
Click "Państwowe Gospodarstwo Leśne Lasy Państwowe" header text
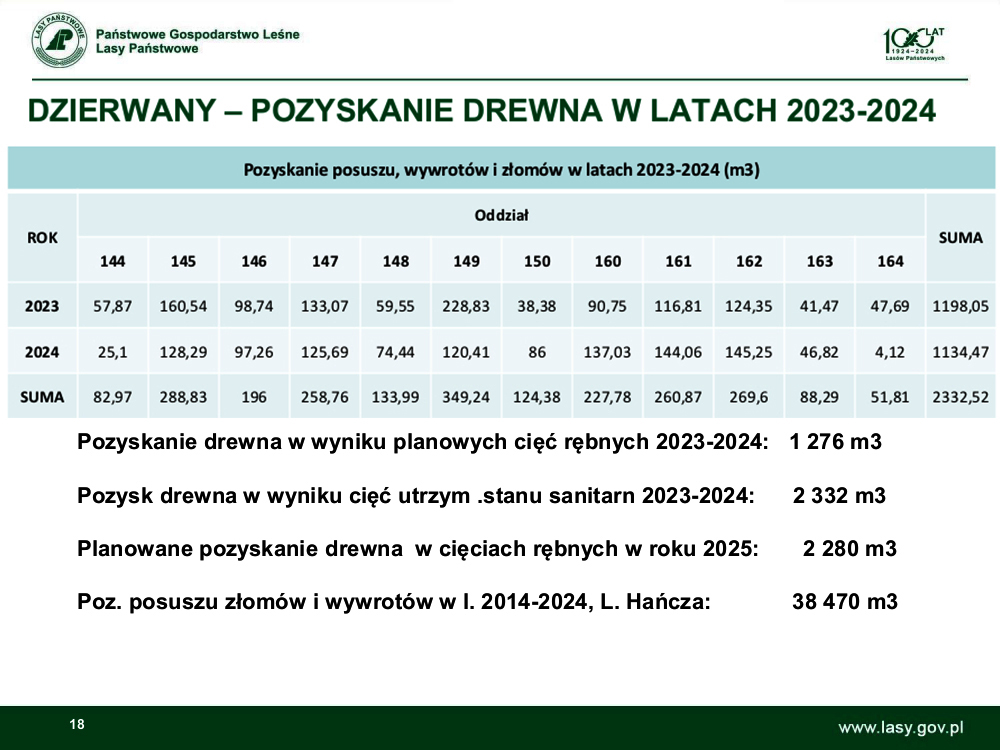click(197, 41)
